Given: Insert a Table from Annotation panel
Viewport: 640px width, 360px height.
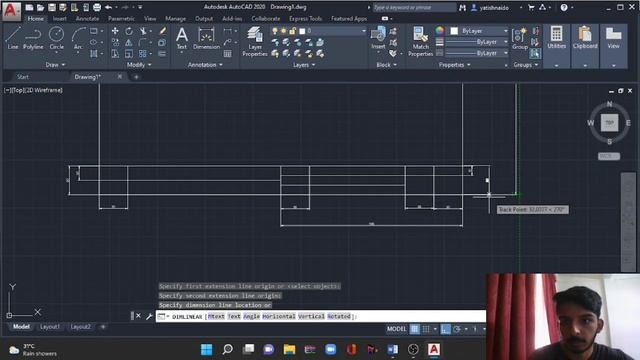Looking at the screenshot, I should point(228,53).
